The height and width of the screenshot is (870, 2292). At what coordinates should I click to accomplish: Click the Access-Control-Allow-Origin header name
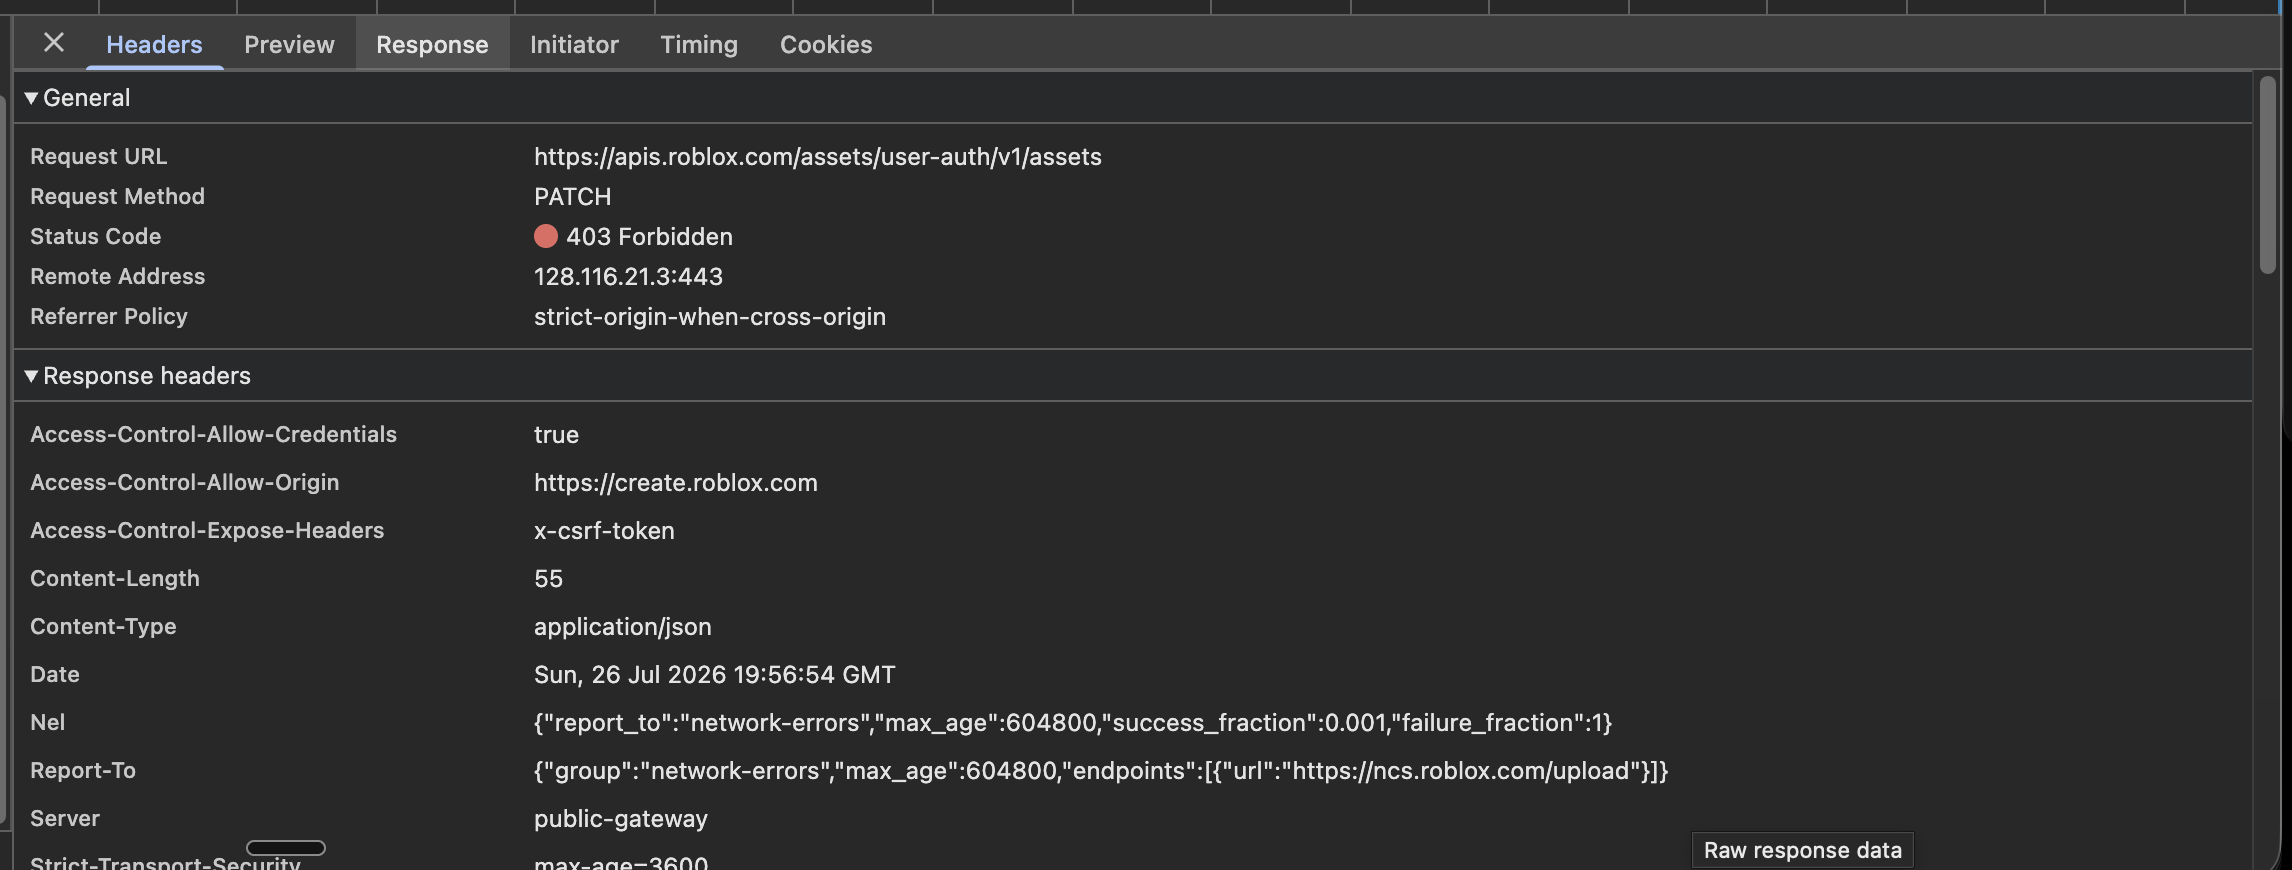click(184, 482)
